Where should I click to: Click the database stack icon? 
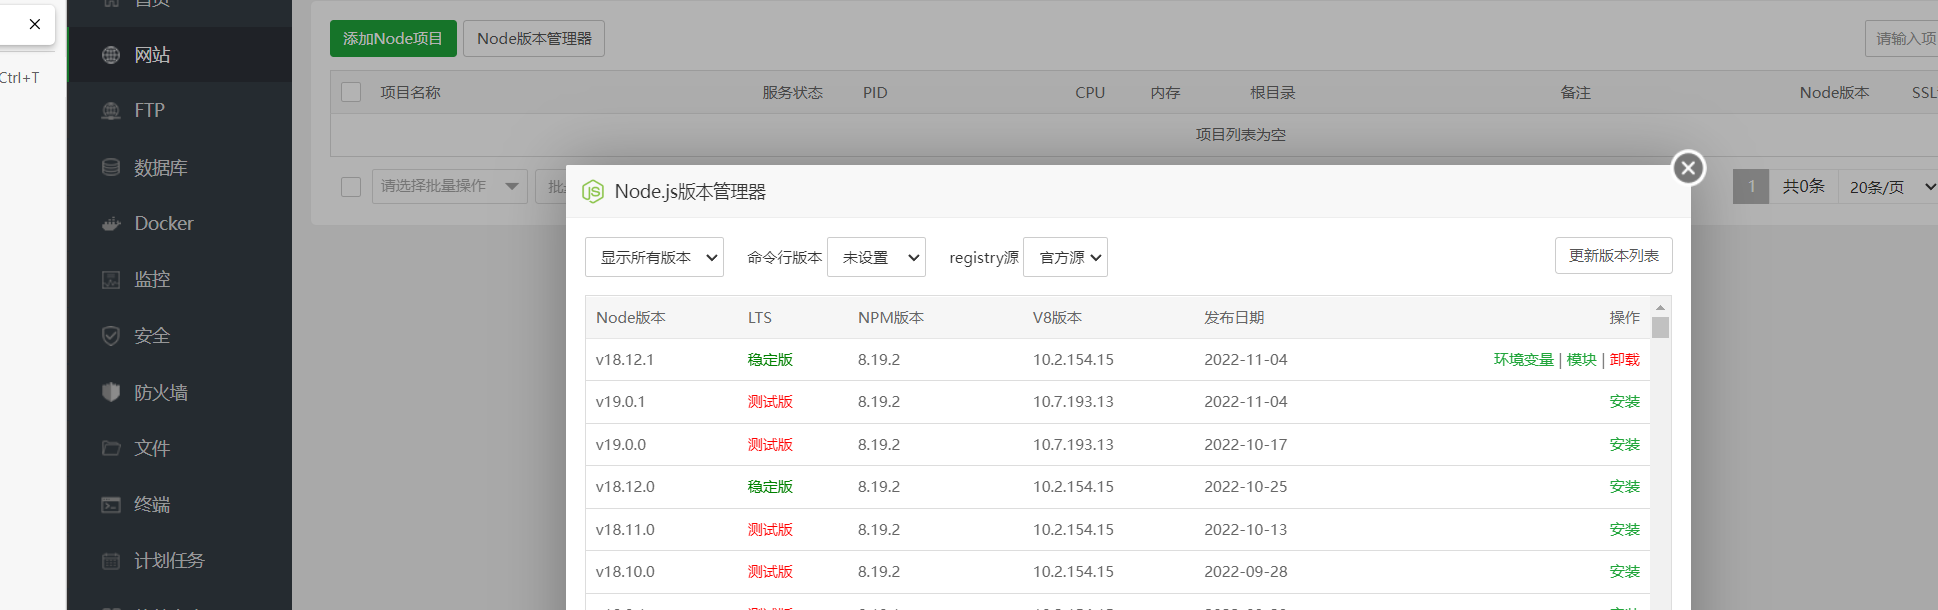[x=111, y=167]
